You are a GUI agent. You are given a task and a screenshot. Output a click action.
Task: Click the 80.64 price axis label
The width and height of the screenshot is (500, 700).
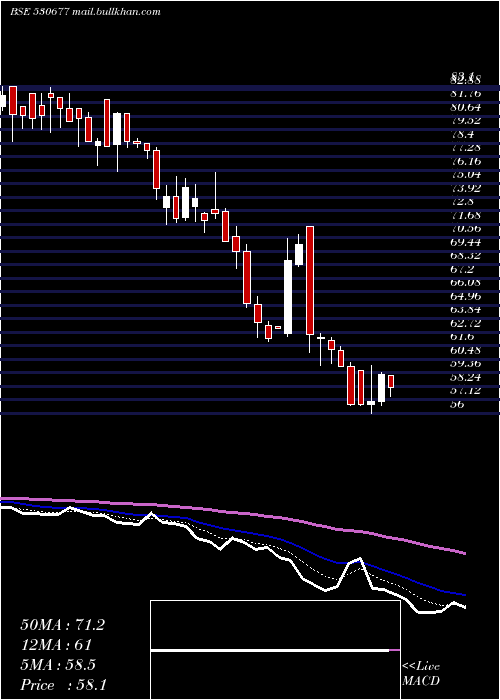466,107
